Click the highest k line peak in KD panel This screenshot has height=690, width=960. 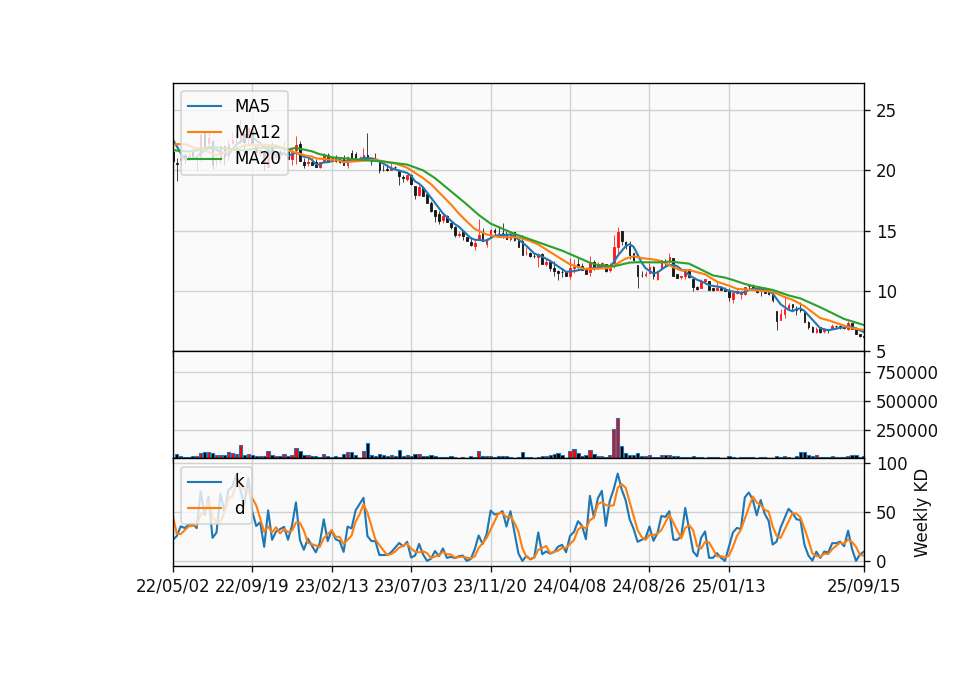click(x=618, y=474)
